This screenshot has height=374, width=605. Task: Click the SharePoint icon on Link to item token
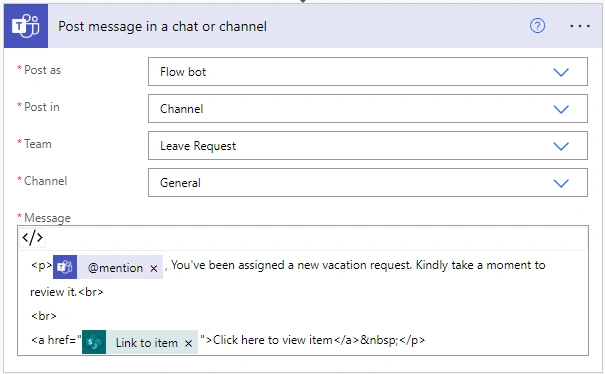94,342
